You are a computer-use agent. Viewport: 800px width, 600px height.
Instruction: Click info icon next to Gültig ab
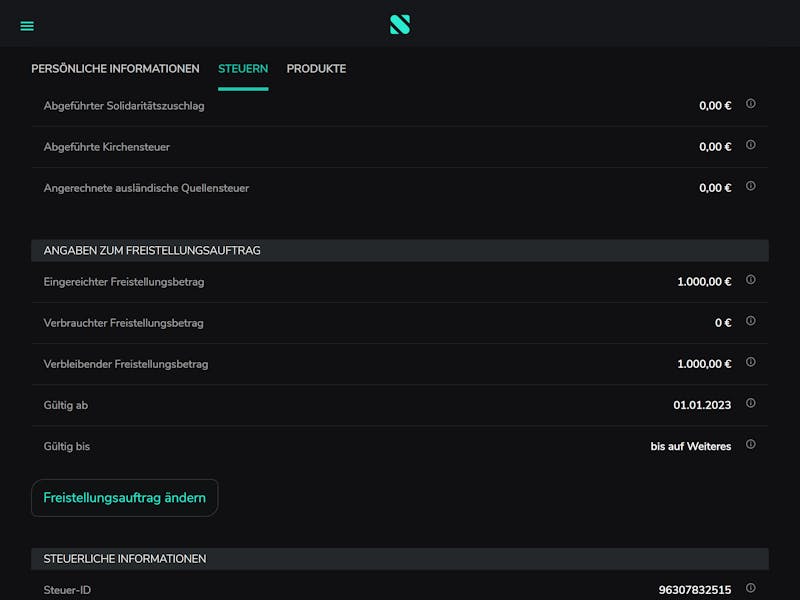(x=751, y=403)
